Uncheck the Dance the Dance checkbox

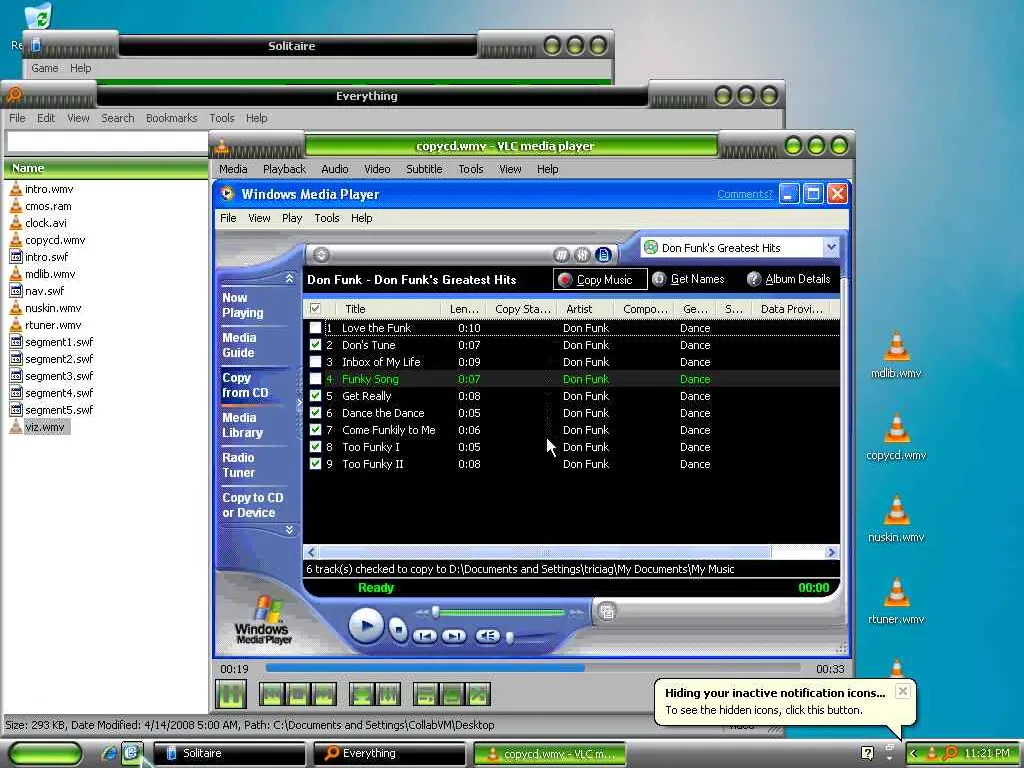[x=315, y=413]
